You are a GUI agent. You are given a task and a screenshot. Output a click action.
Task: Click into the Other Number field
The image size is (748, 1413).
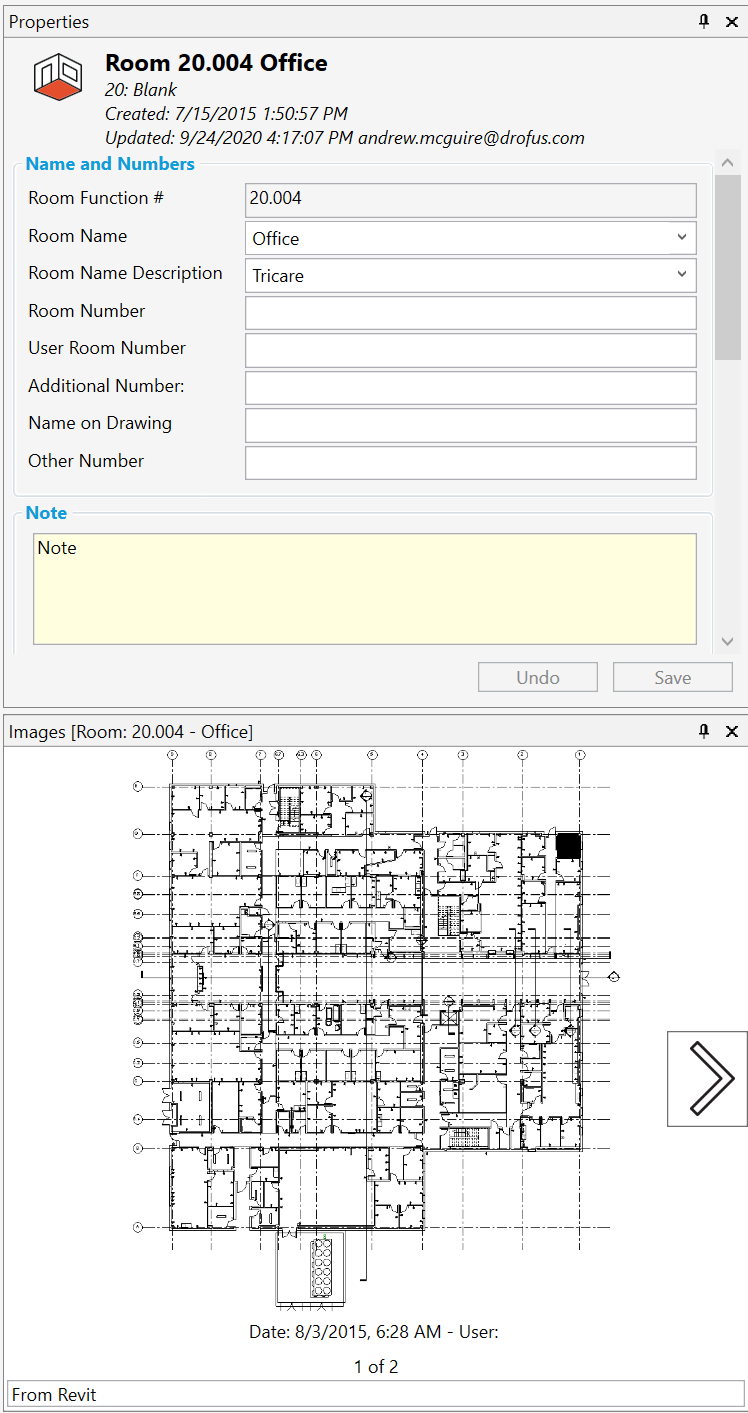pyautogui.click(x=470, y=463)
